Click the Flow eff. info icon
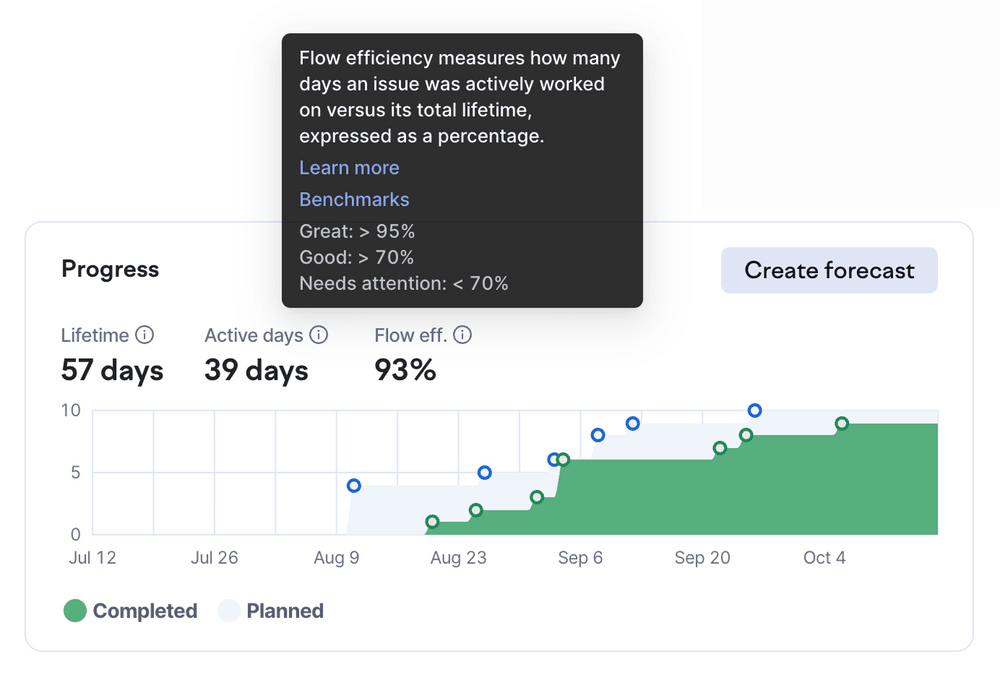The height and width of the screenshot is (688, 1000). click(462, 335)
